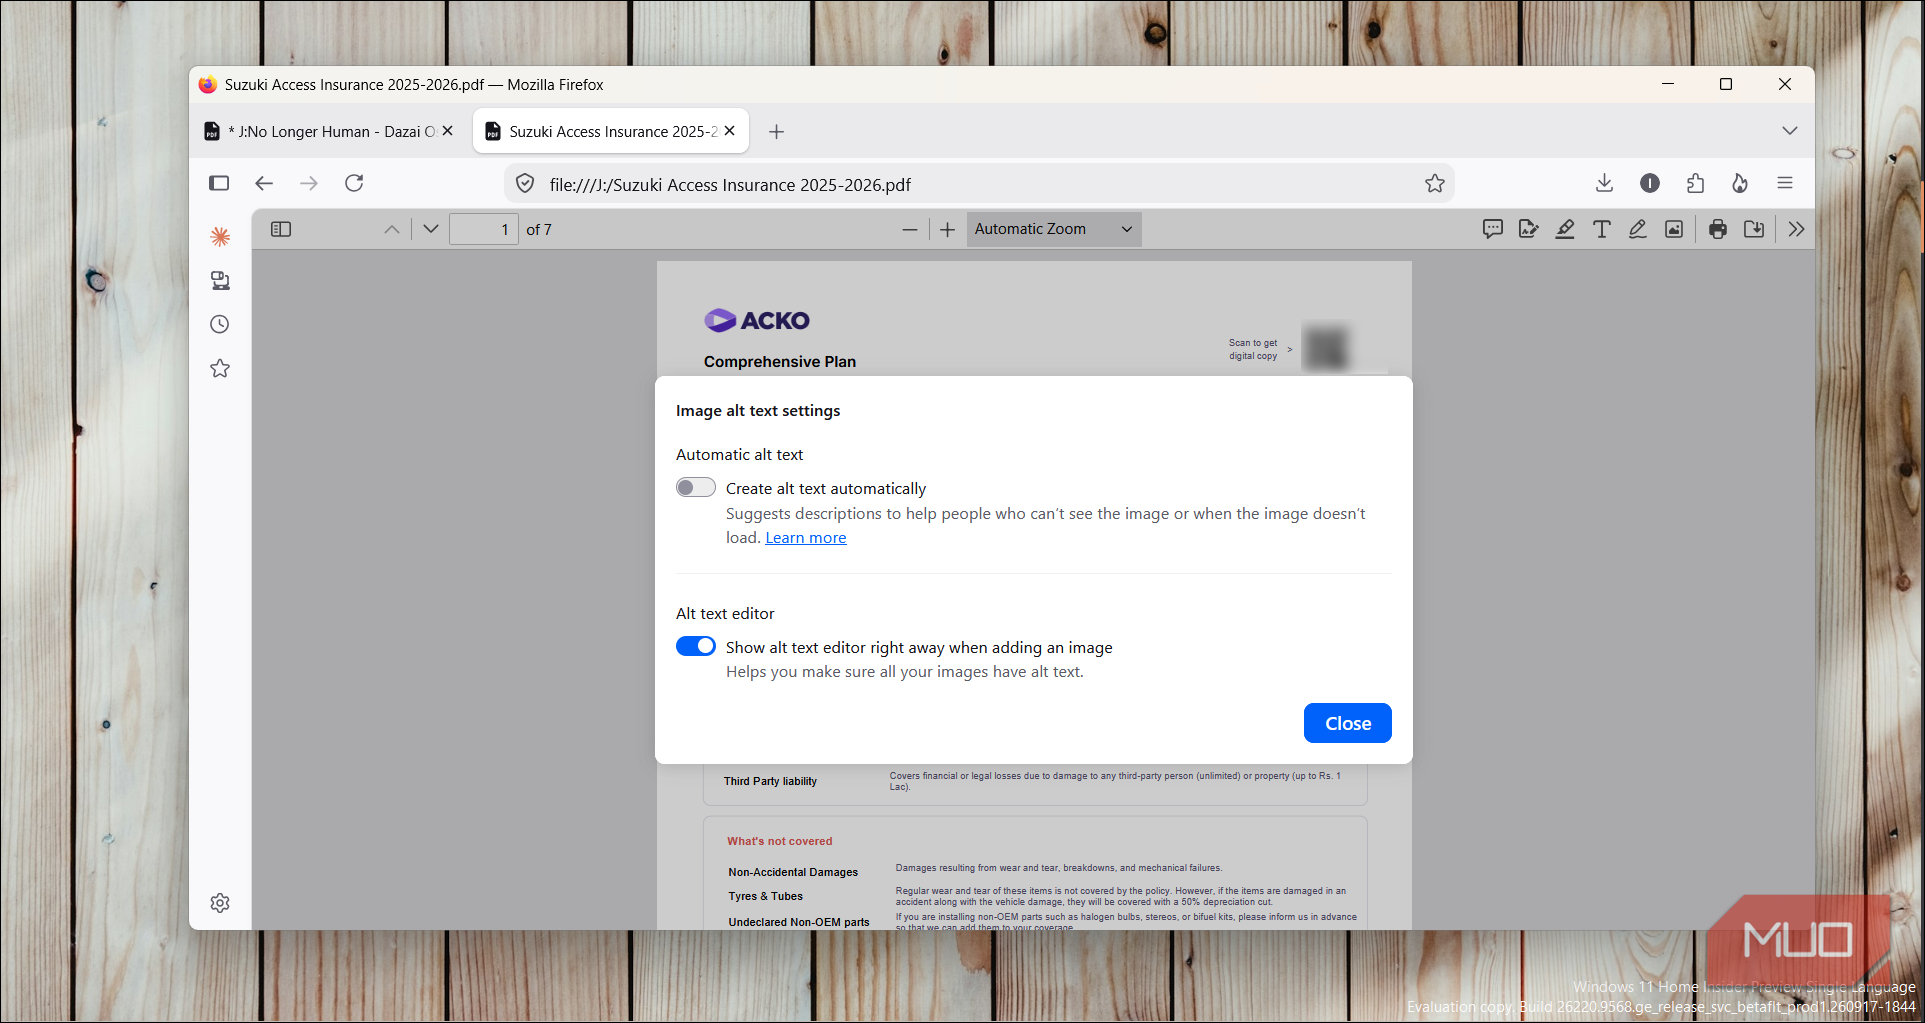Select the Suzuki Access Insurance tab

tap(611, 131)
